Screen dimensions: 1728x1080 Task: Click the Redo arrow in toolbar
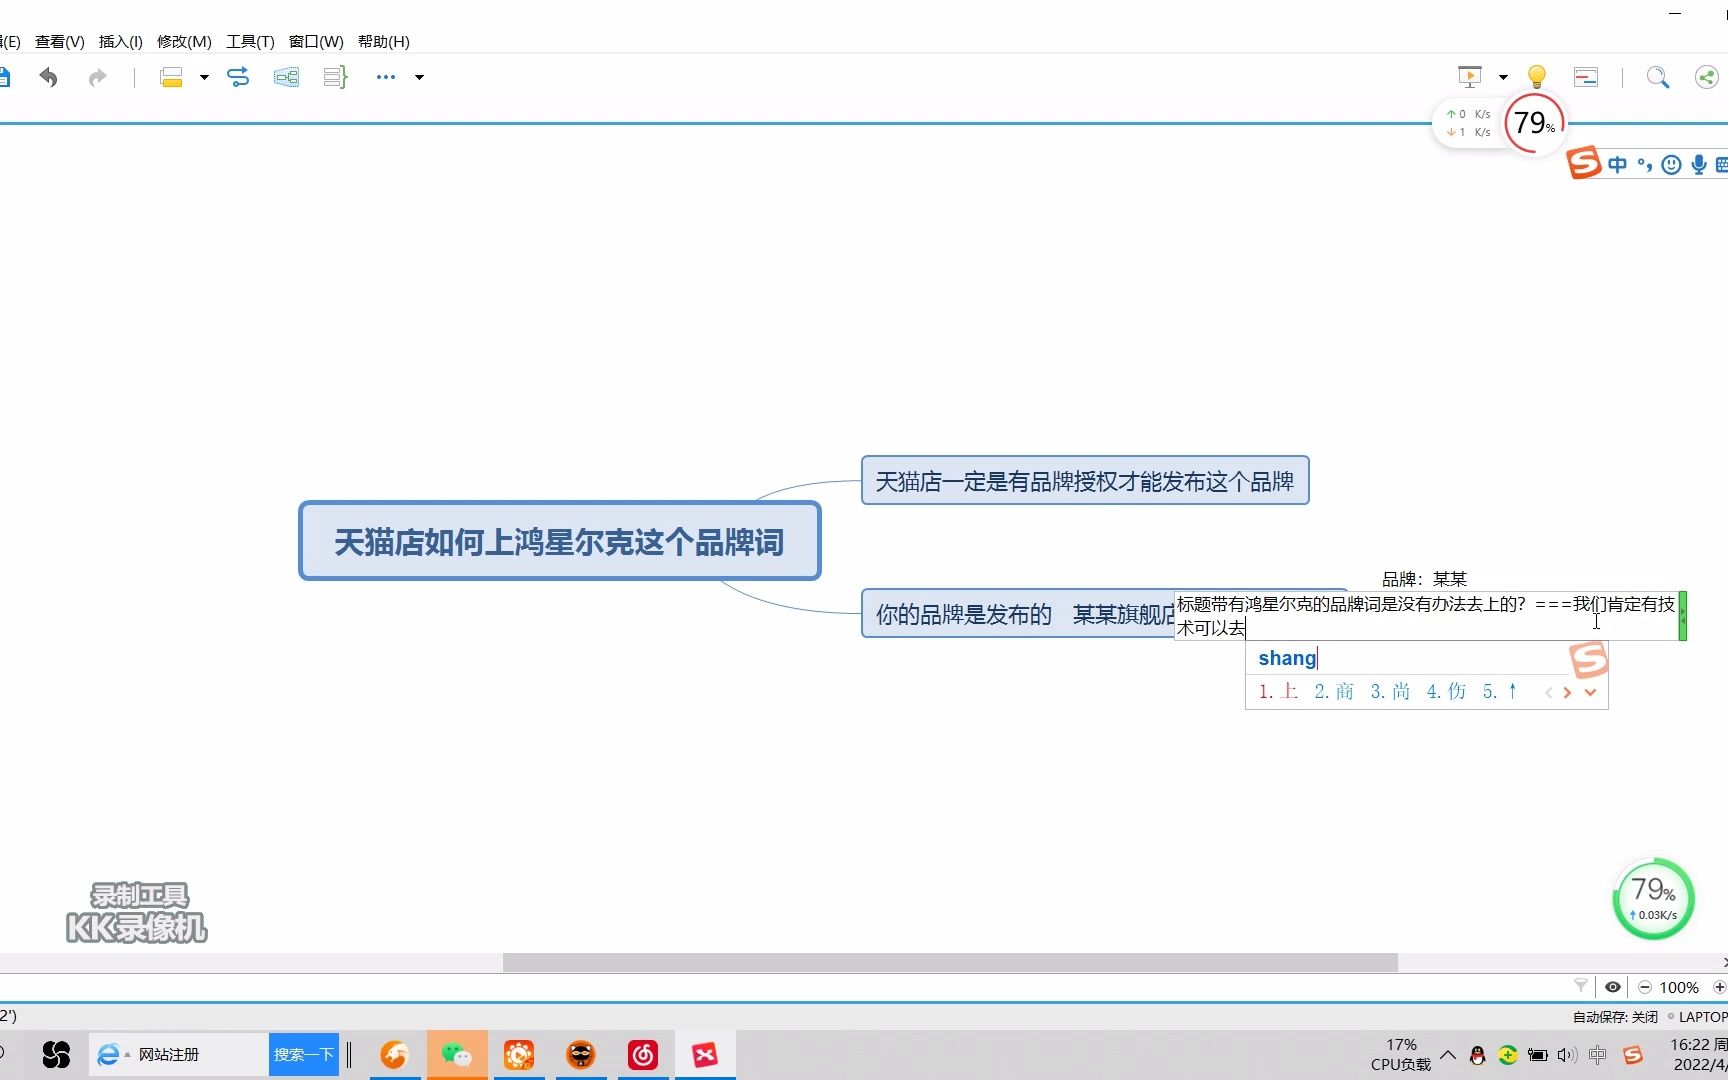97,77
